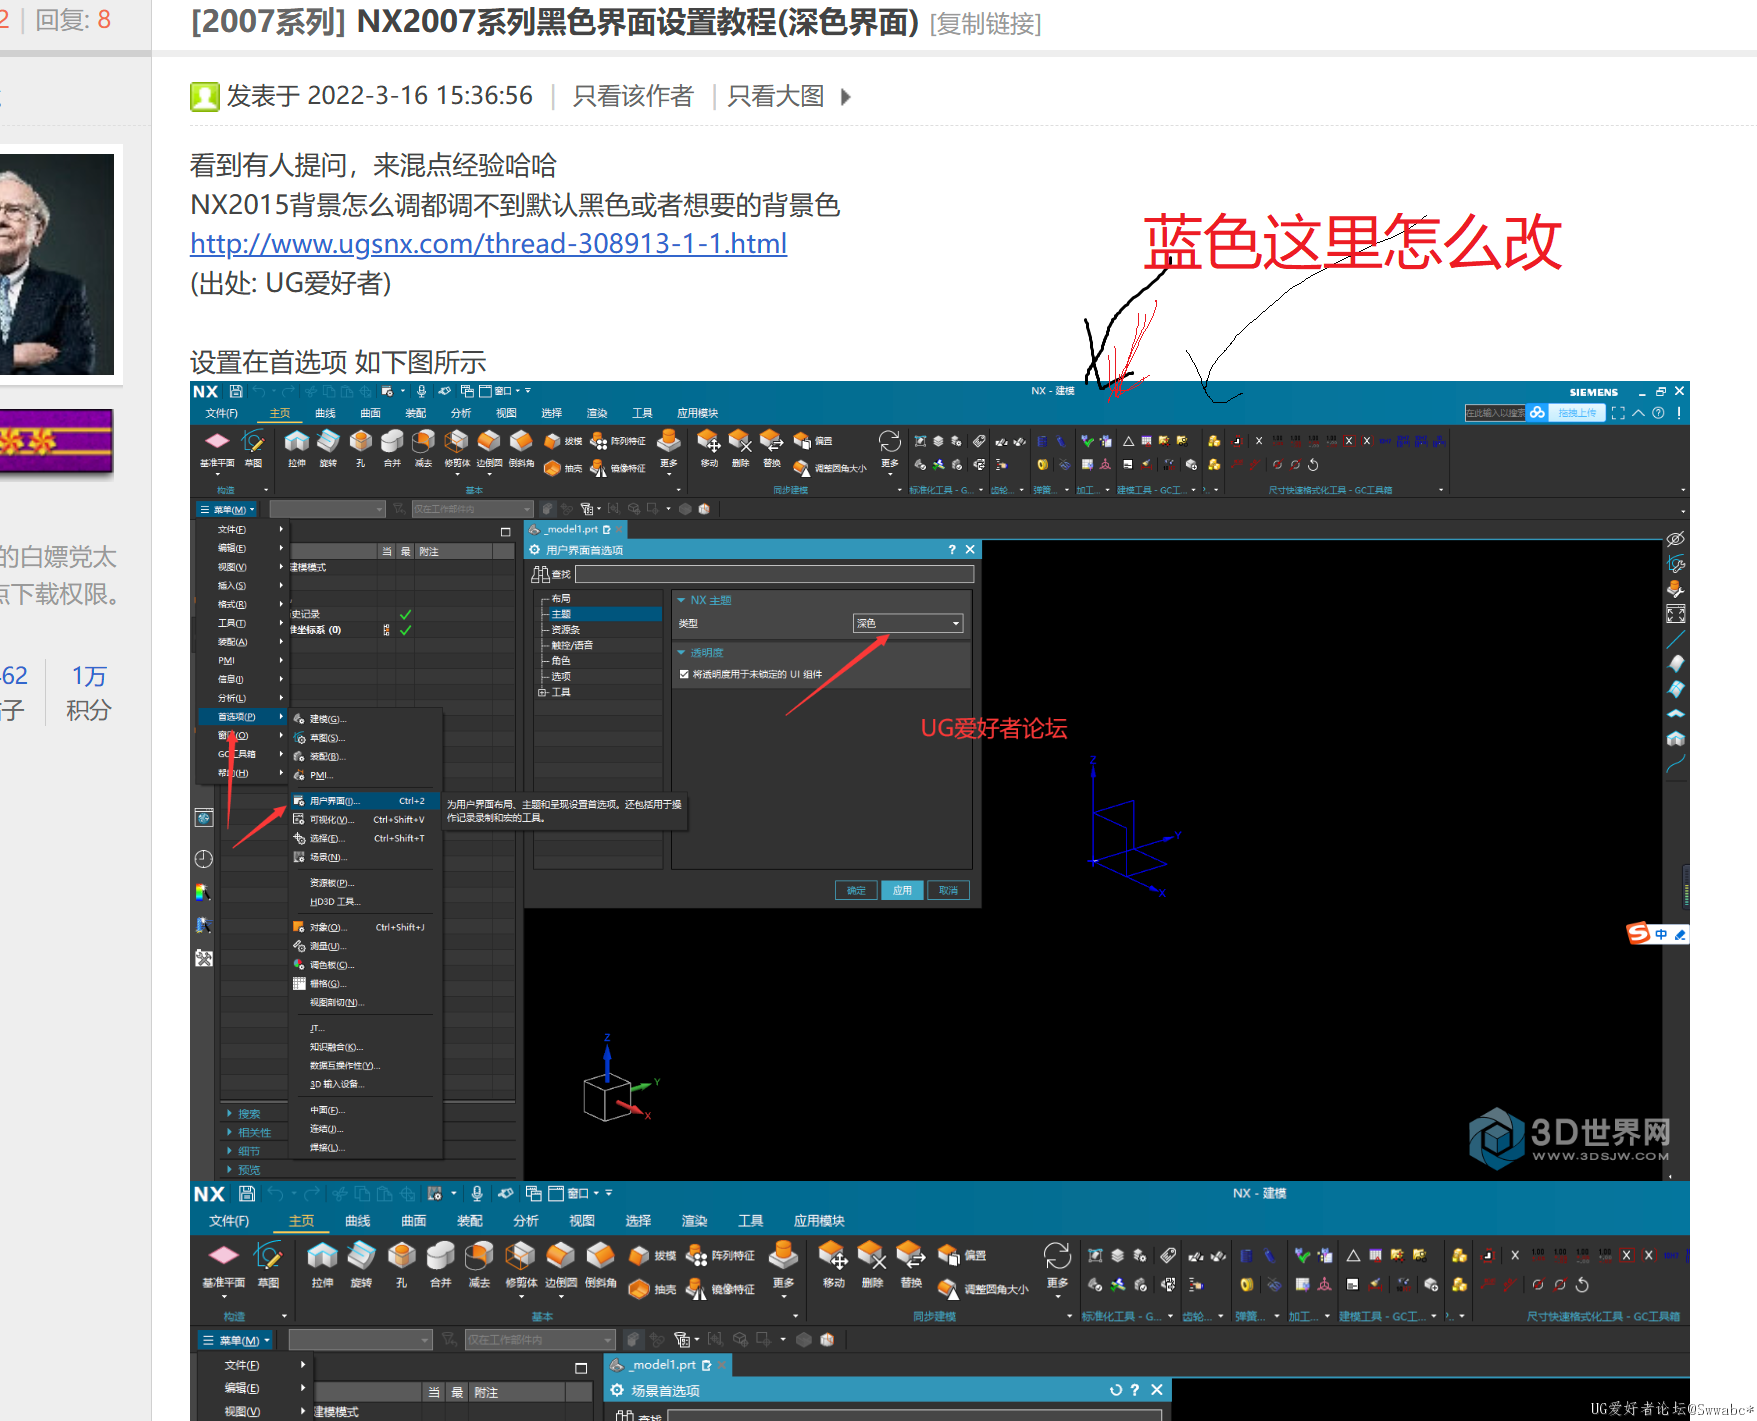Click the fit-view icon on the right sidebar
The width and height of the screenshot is (1757, 1421).
pyautogui.click(x=1676, y=614)
